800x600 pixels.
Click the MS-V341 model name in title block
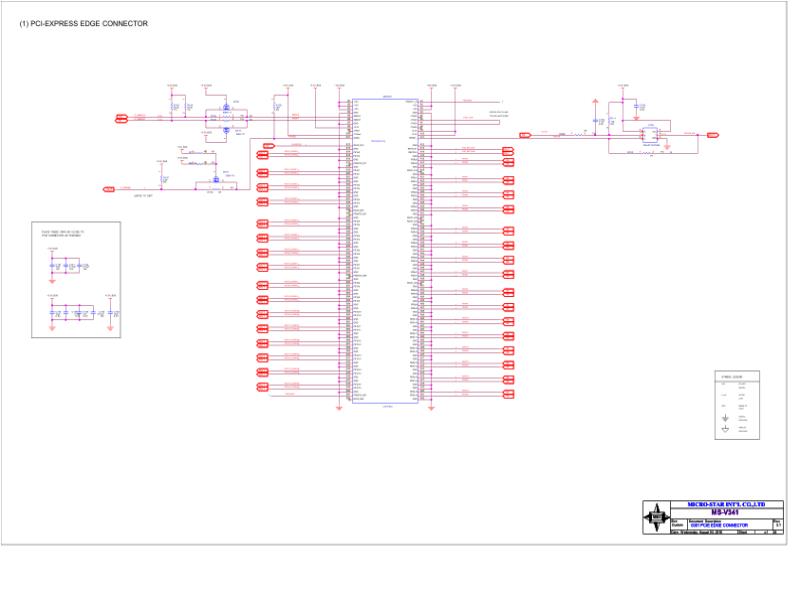724,512
